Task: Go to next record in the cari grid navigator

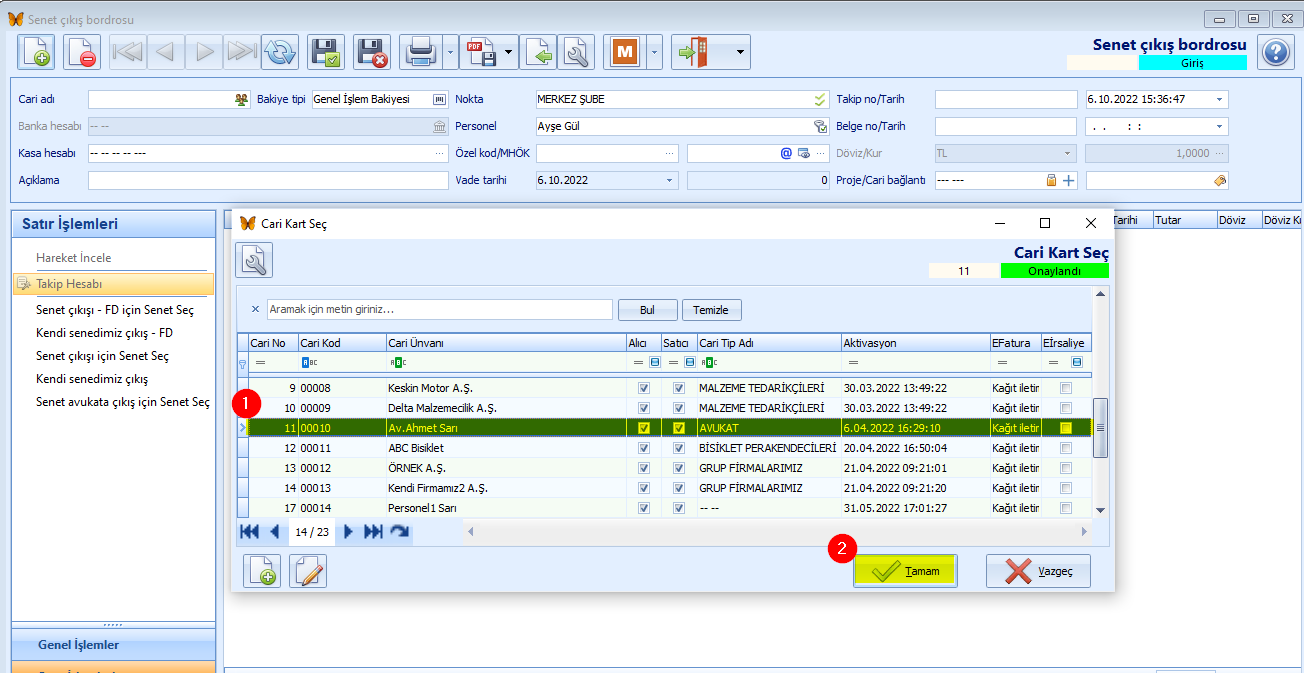Action: 348,532
